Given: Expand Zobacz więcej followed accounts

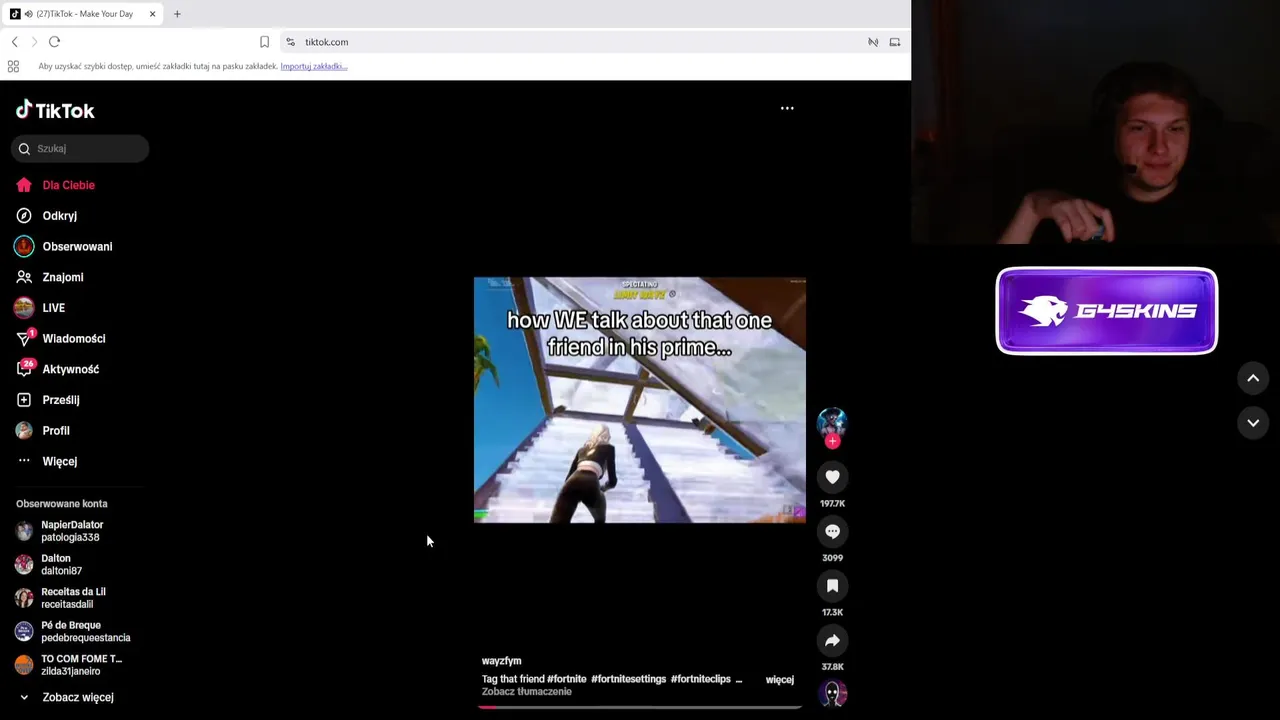Looking at the screenshot, I should [x=65, y=697].
